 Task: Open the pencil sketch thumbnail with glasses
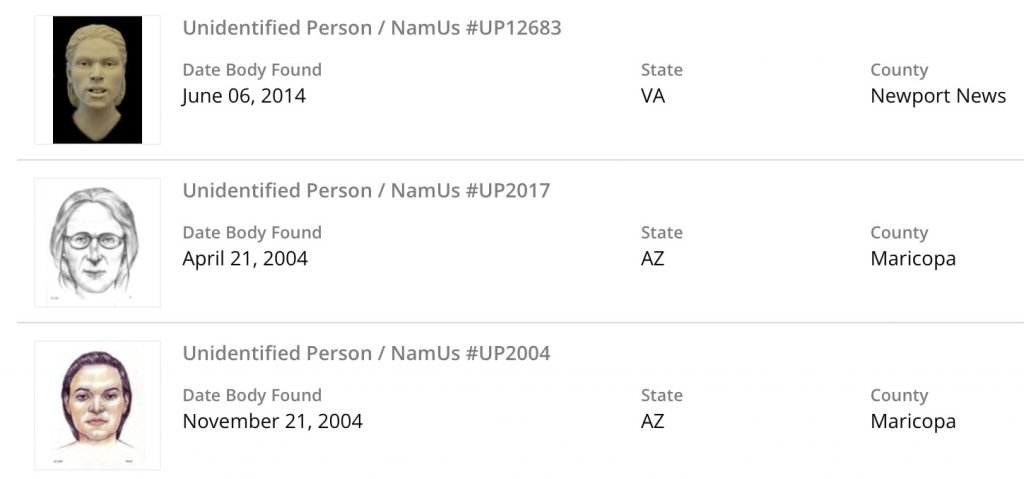97,242
